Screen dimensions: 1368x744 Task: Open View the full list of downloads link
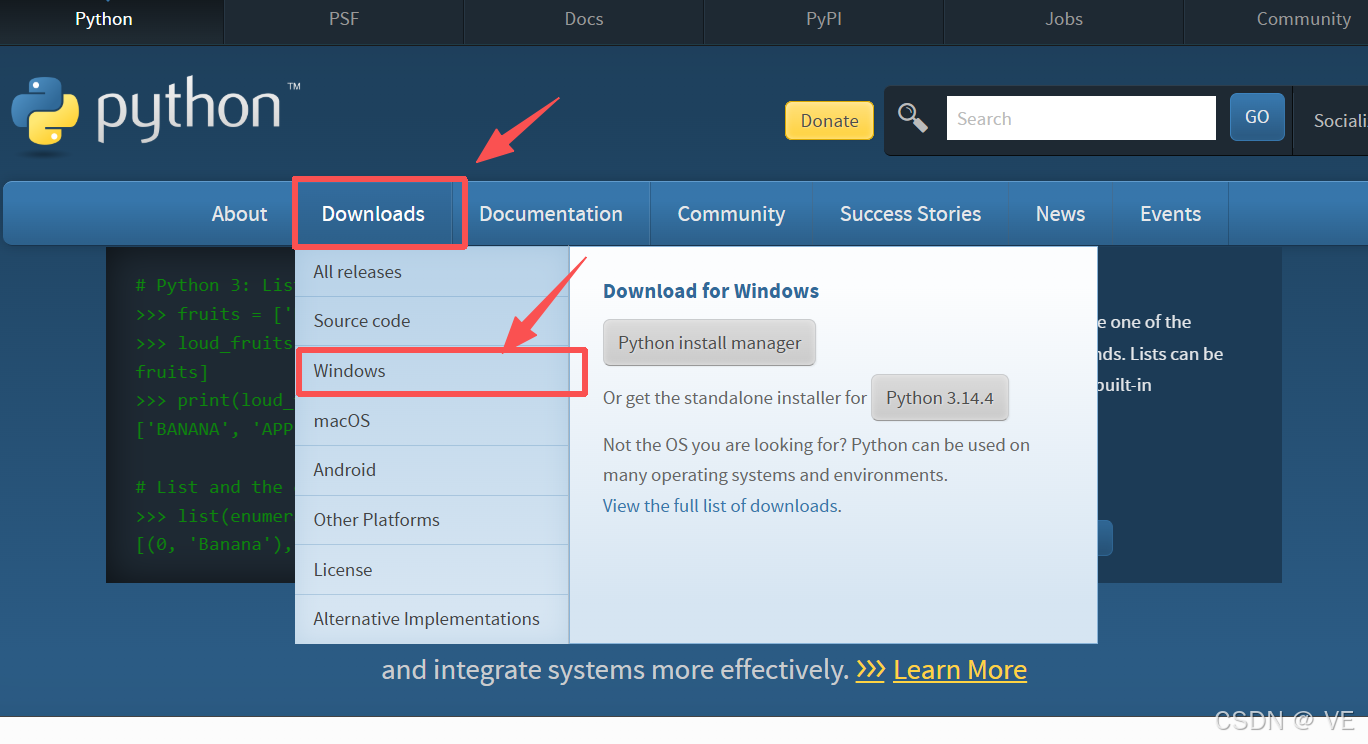click(x=722, y=506)
